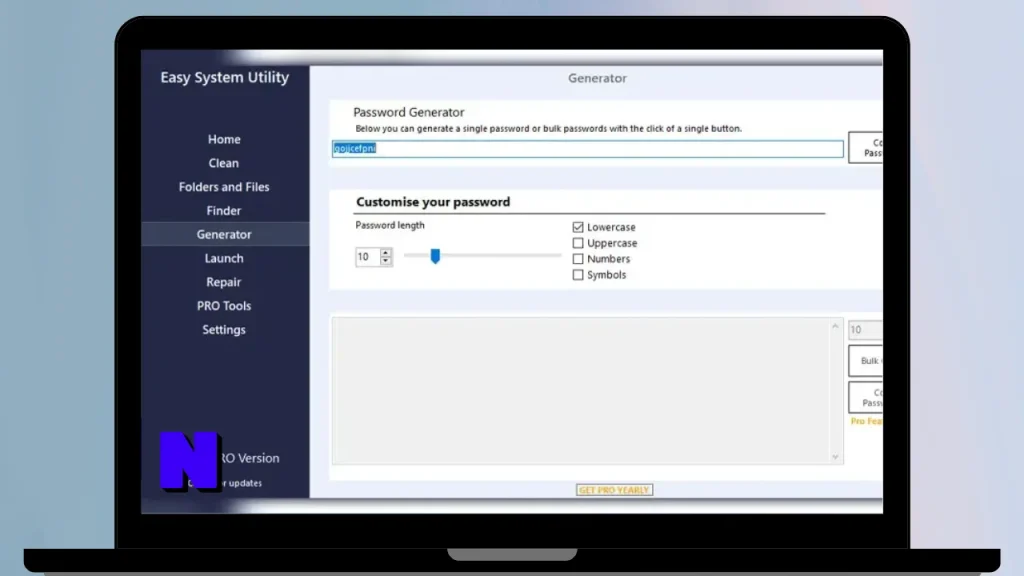Go to the Repair section

pos(223,282)
